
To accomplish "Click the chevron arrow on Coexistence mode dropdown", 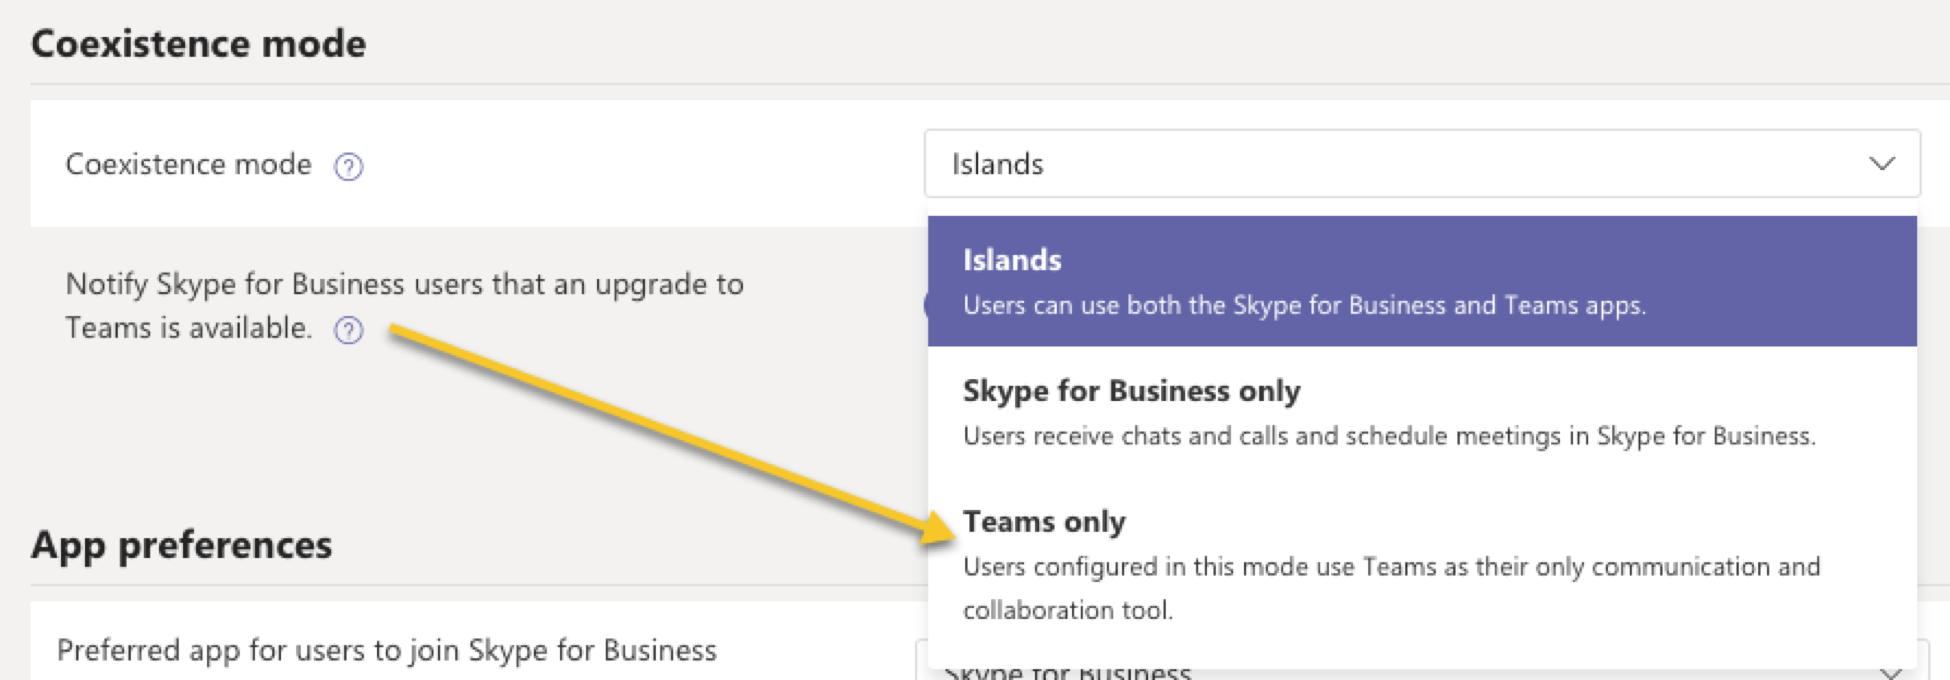I will (1882, 164).
